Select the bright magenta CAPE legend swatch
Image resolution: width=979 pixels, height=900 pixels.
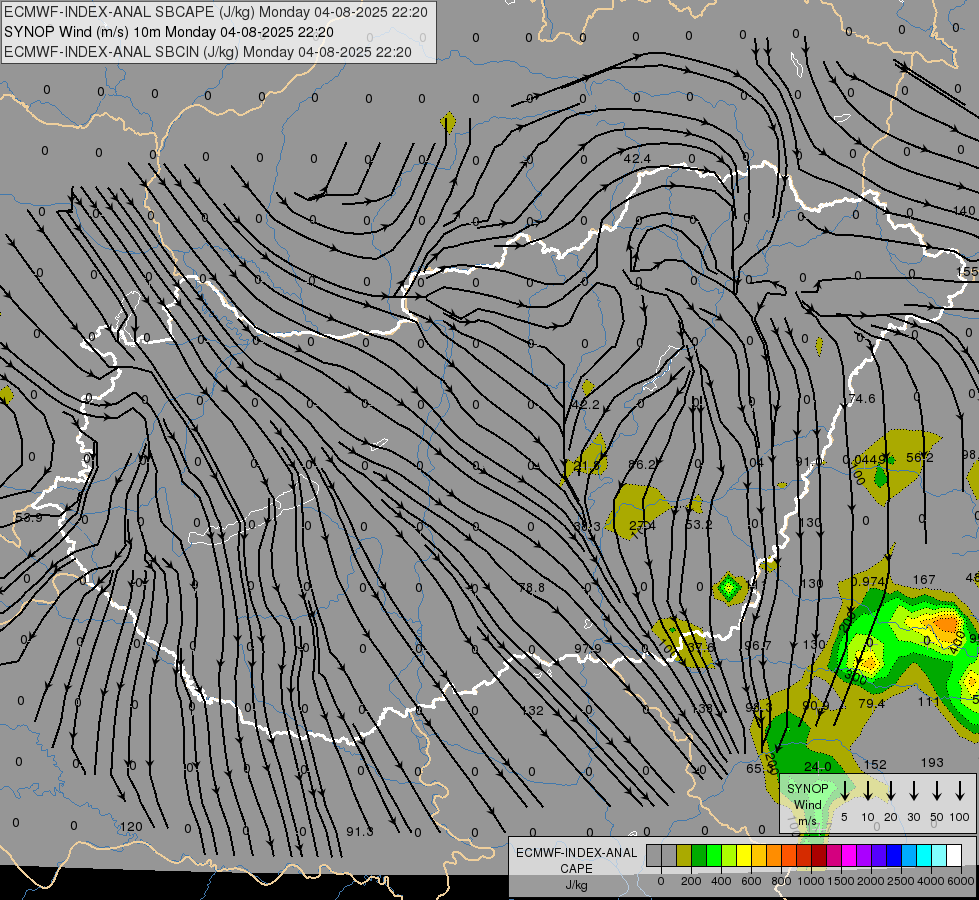pos(849,856)
